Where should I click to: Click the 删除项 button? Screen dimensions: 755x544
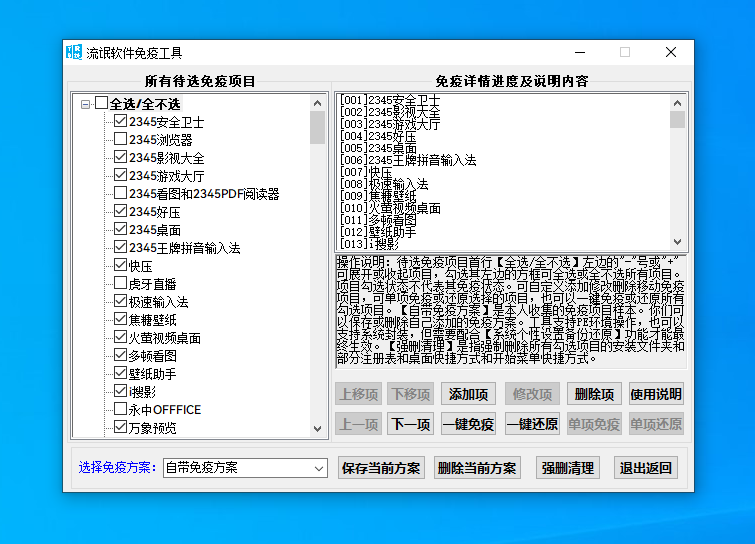pos(595,394)
